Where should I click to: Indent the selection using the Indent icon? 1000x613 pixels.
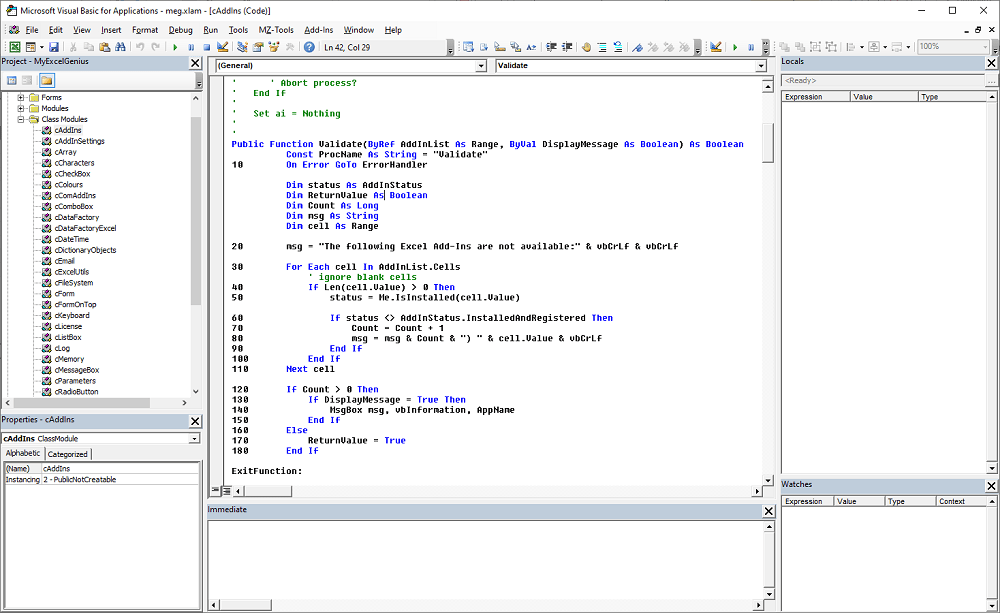coord(551,48)
